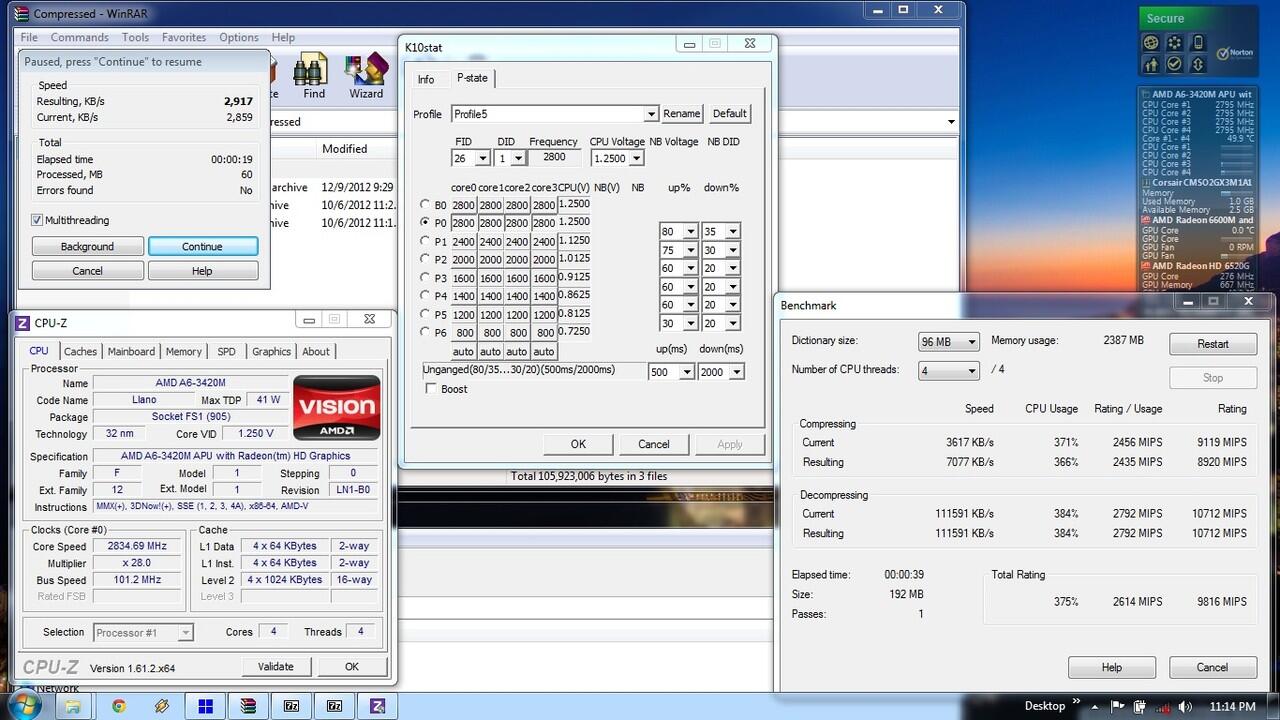
Task: Launch Google Chrome from the taskbar
Action: click(x=119, y=706)
